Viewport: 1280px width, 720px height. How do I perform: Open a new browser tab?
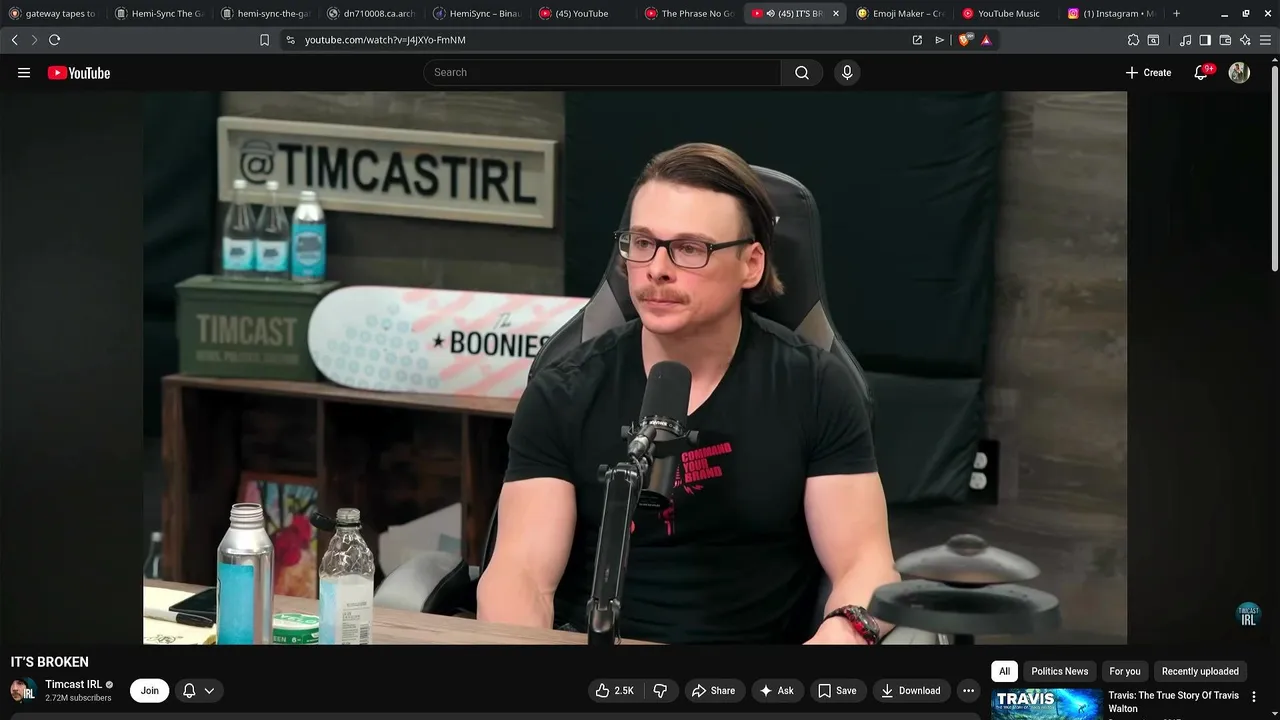coord(1176,14)
